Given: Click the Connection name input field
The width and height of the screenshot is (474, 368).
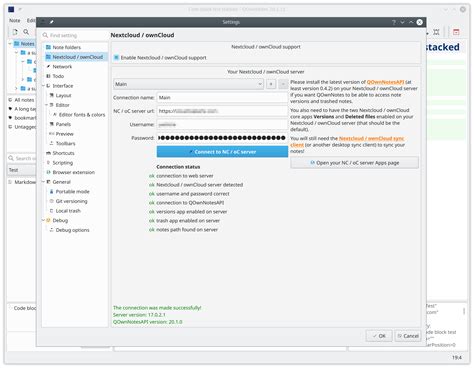Looking at the screenshot, I should (x=222, y=98).
